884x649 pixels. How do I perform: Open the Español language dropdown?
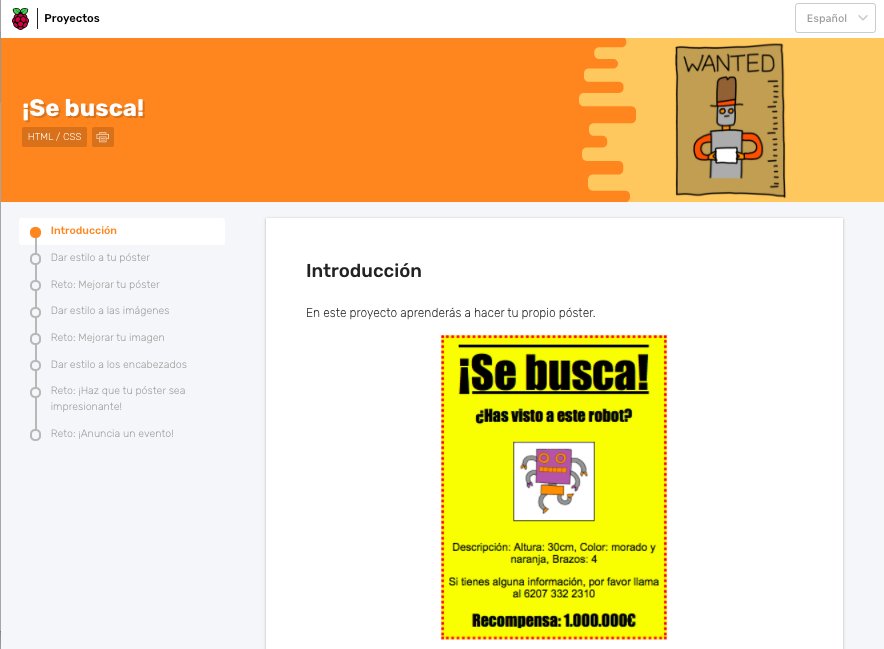[835, 17]
